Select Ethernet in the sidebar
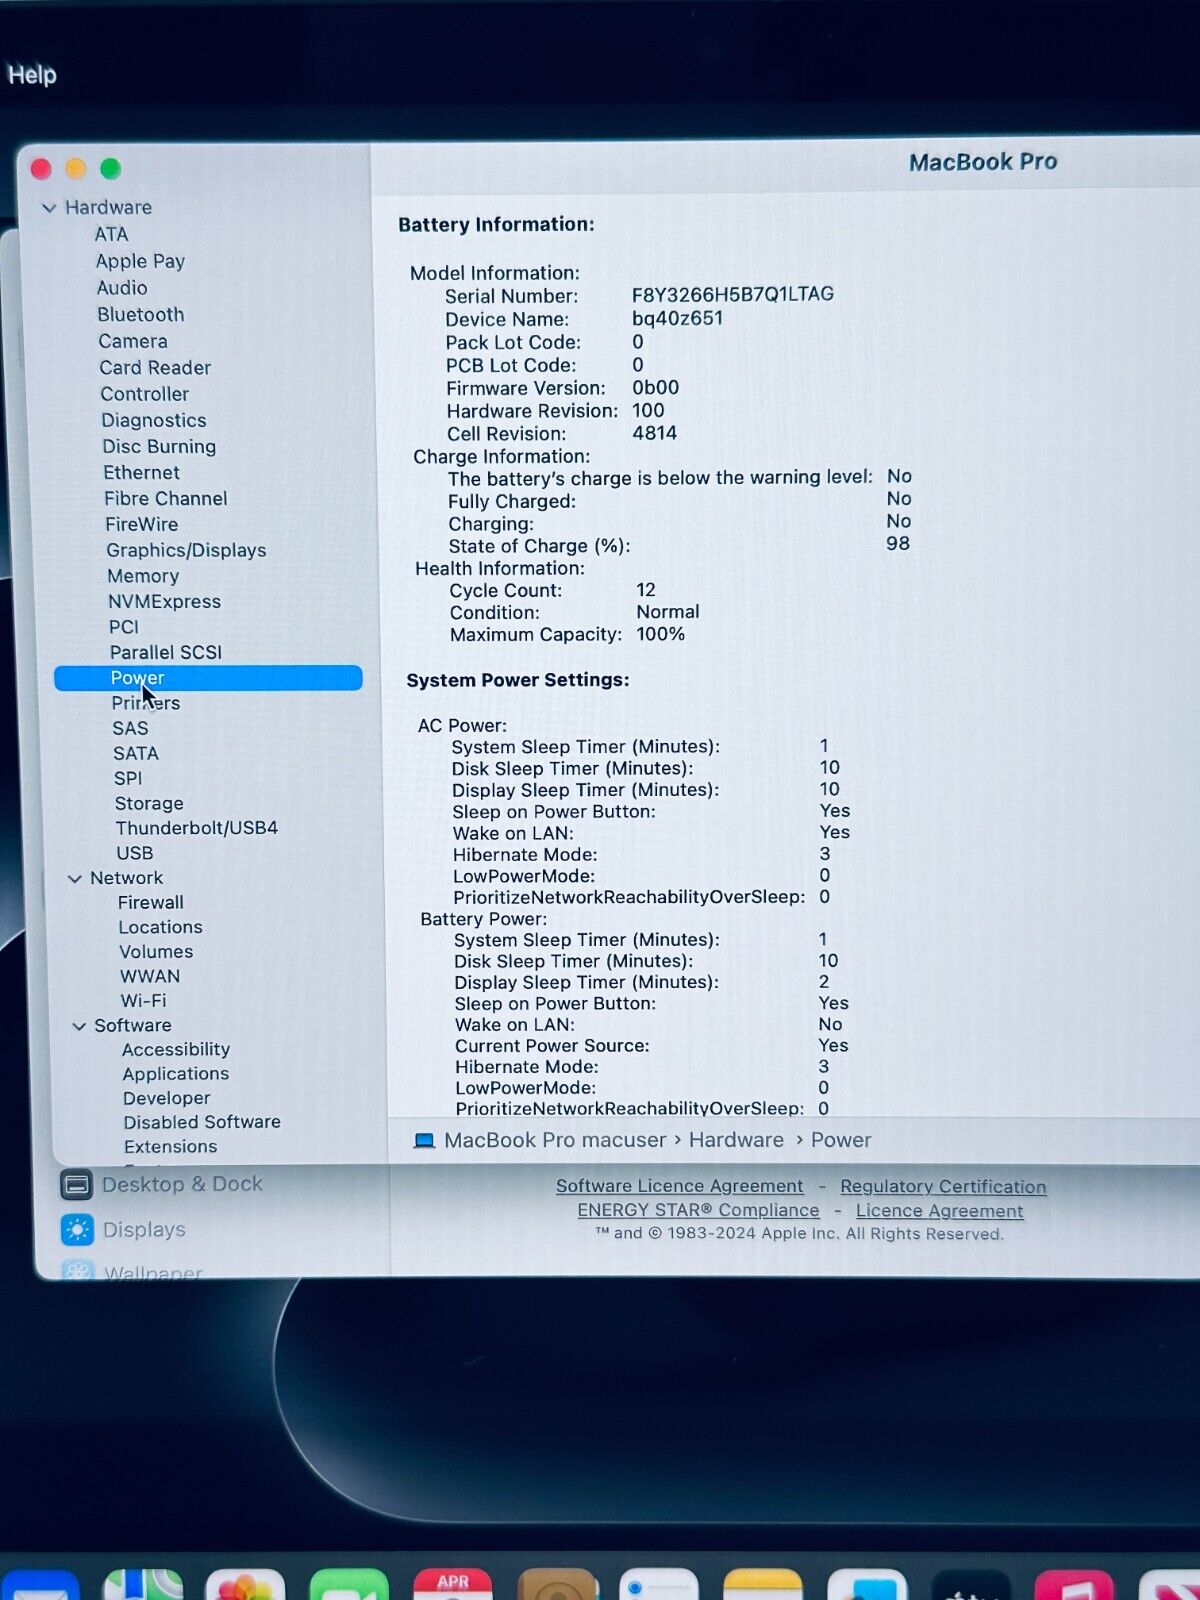 [x=141, y=472]
